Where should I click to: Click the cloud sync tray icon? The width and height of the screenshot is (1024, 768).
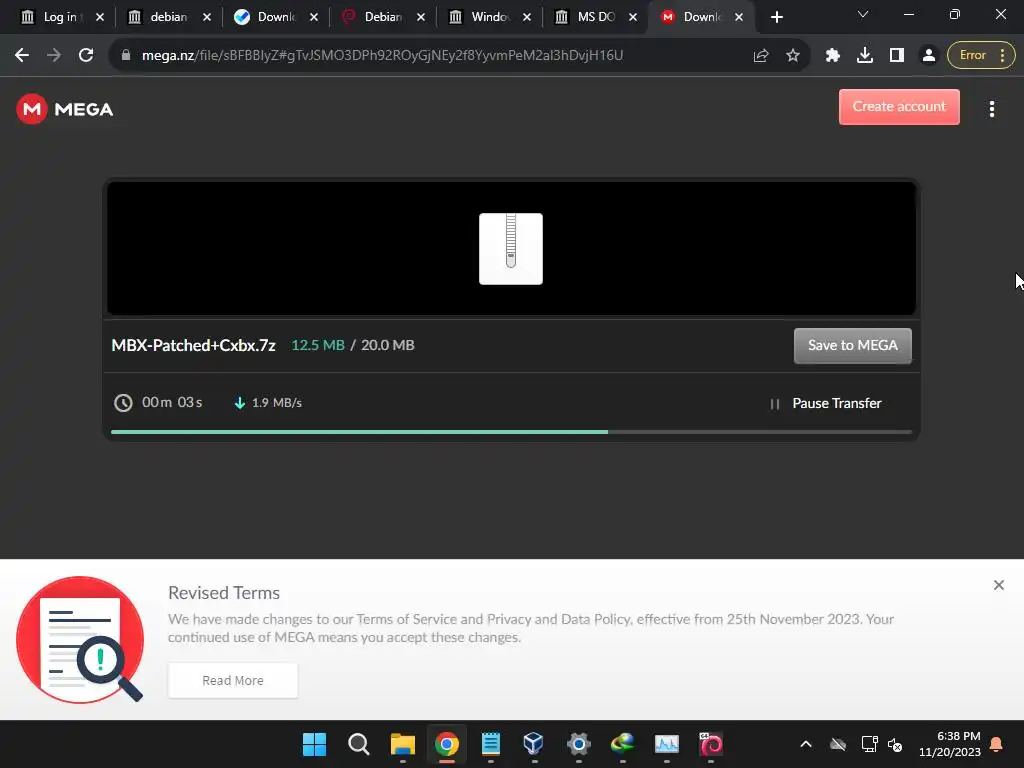pyautogui.click(x=838, y=744)
